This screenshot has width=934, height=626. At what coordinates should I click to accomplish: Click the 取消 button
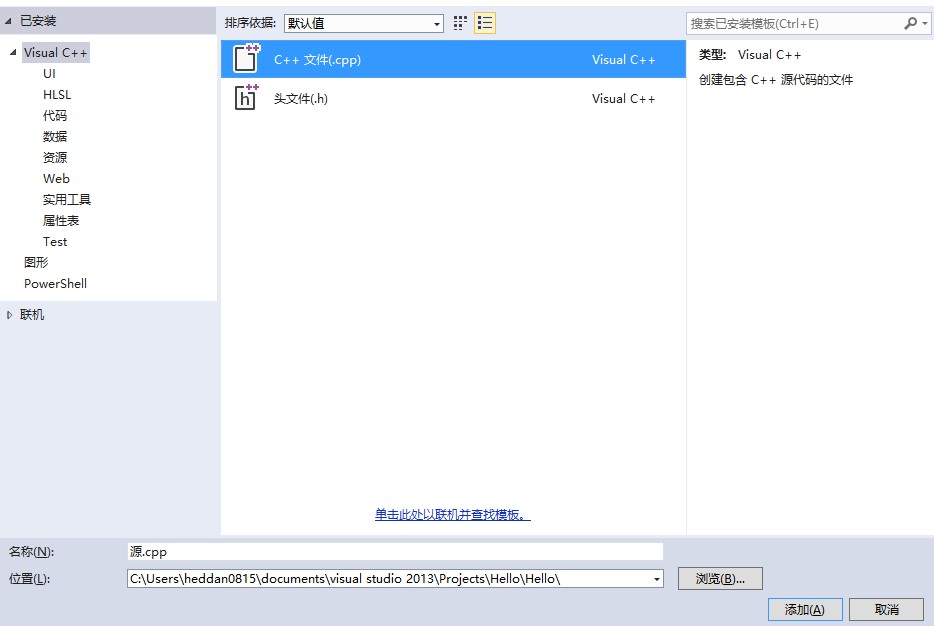click(x=886, y=609)
